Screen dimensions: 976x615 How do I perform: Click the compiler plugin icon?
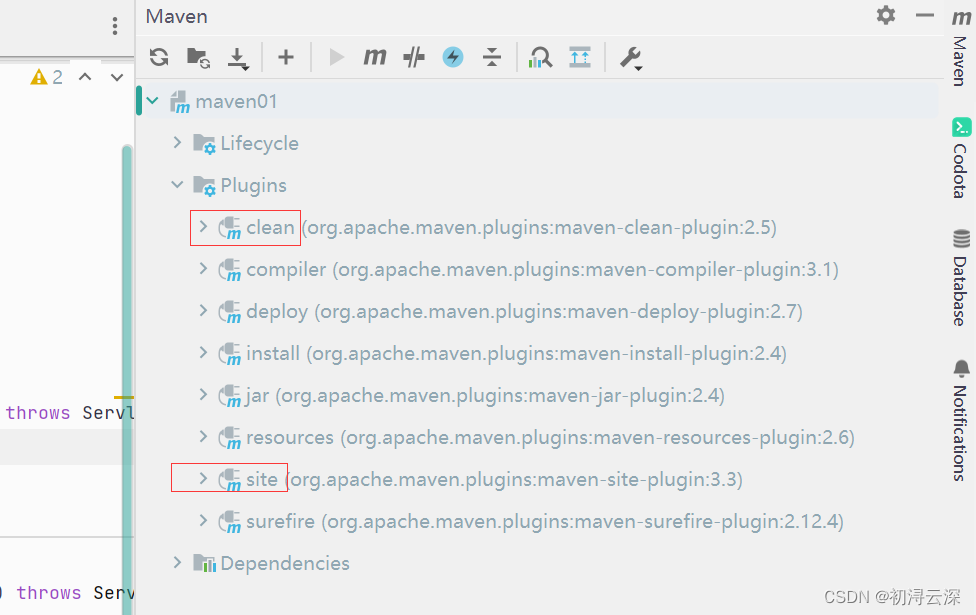(230, 270)
